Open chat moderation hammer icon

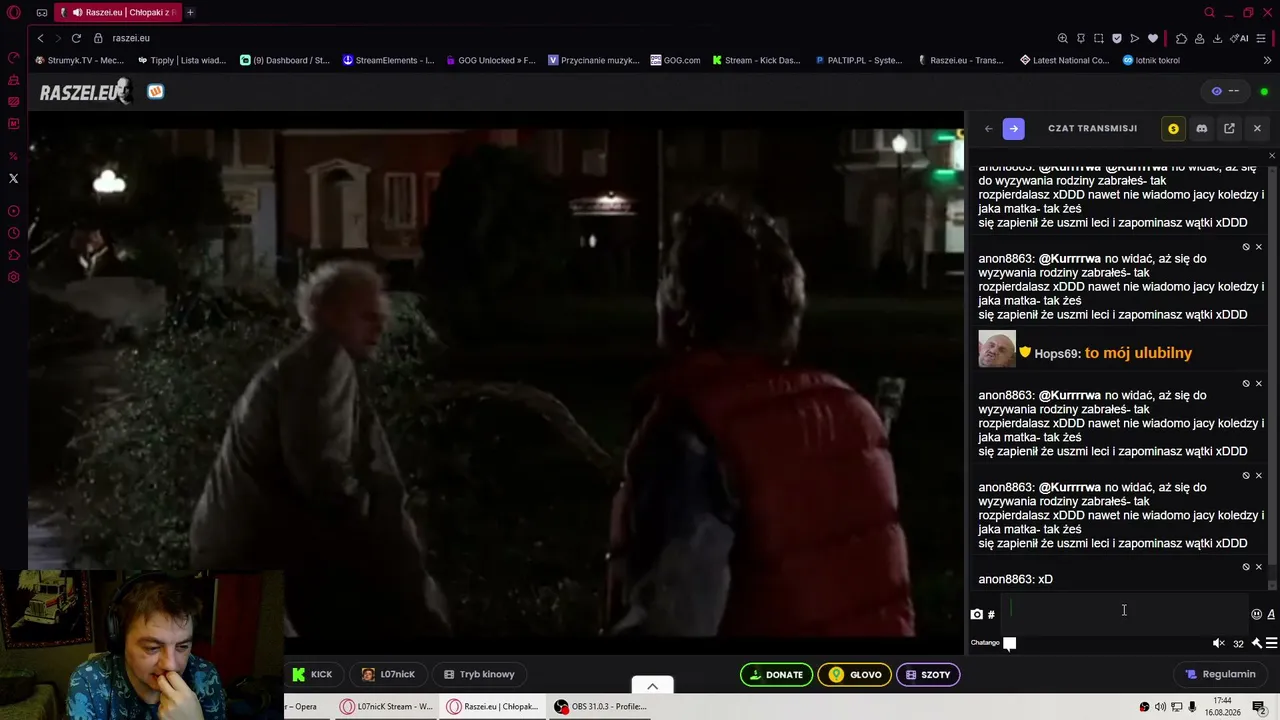[x=1256, y=643]
